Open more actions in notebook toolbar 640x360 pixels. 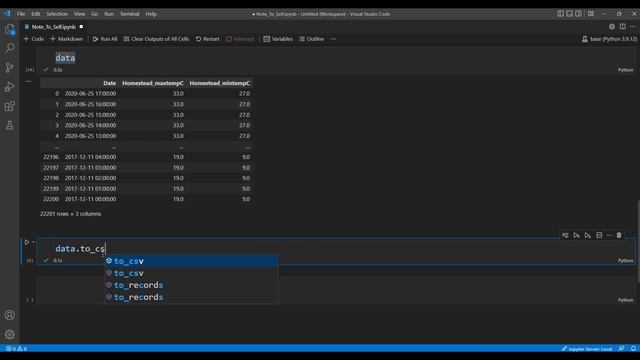point(333,39)
